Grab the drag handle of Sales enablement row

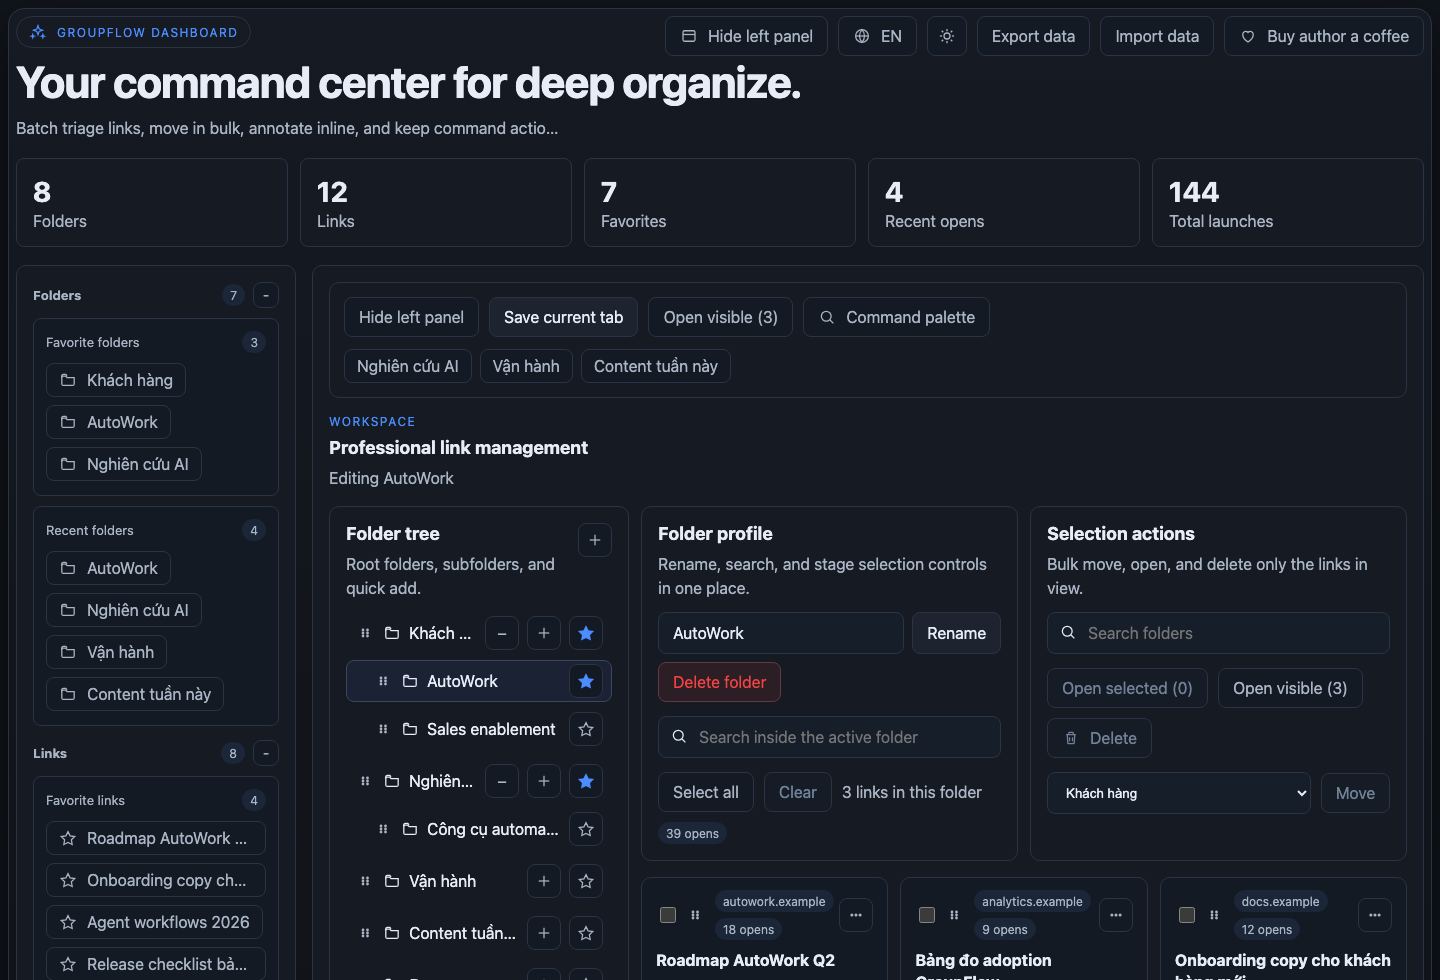point(383,729)
